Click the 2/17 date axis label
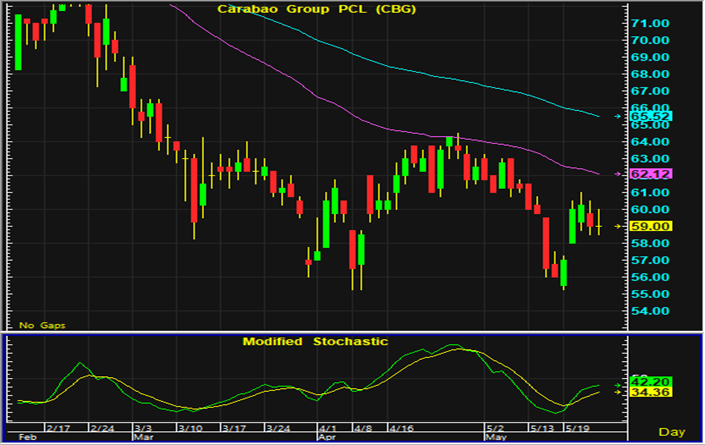The image size is (705, 445). coord(58,428)
